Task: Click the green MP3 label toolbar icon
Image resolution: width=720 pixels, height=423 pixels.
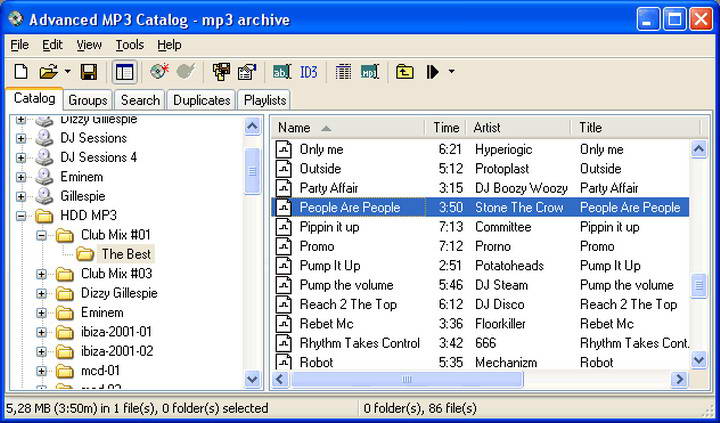Action: [x=369, y=72]
